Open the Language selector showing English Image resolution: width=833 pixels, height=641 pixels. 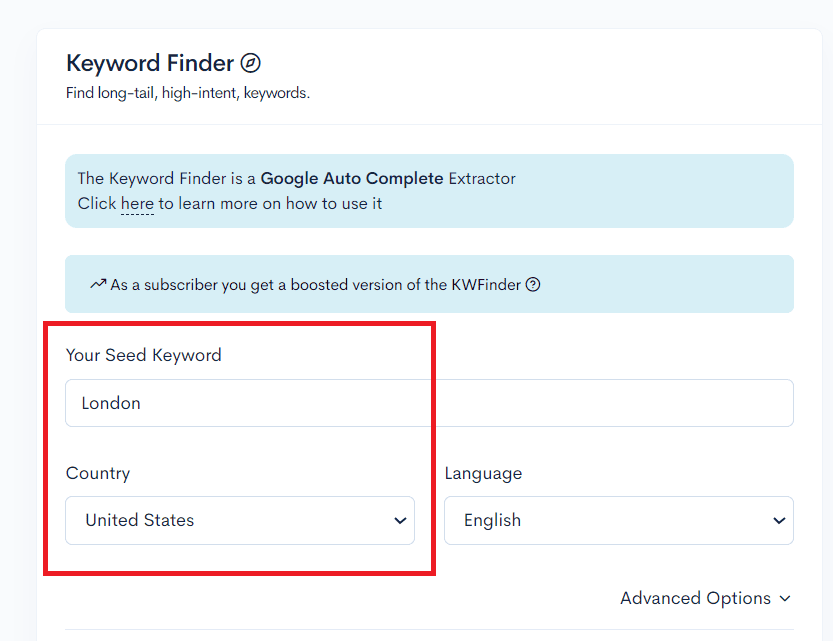click(618, 520)
